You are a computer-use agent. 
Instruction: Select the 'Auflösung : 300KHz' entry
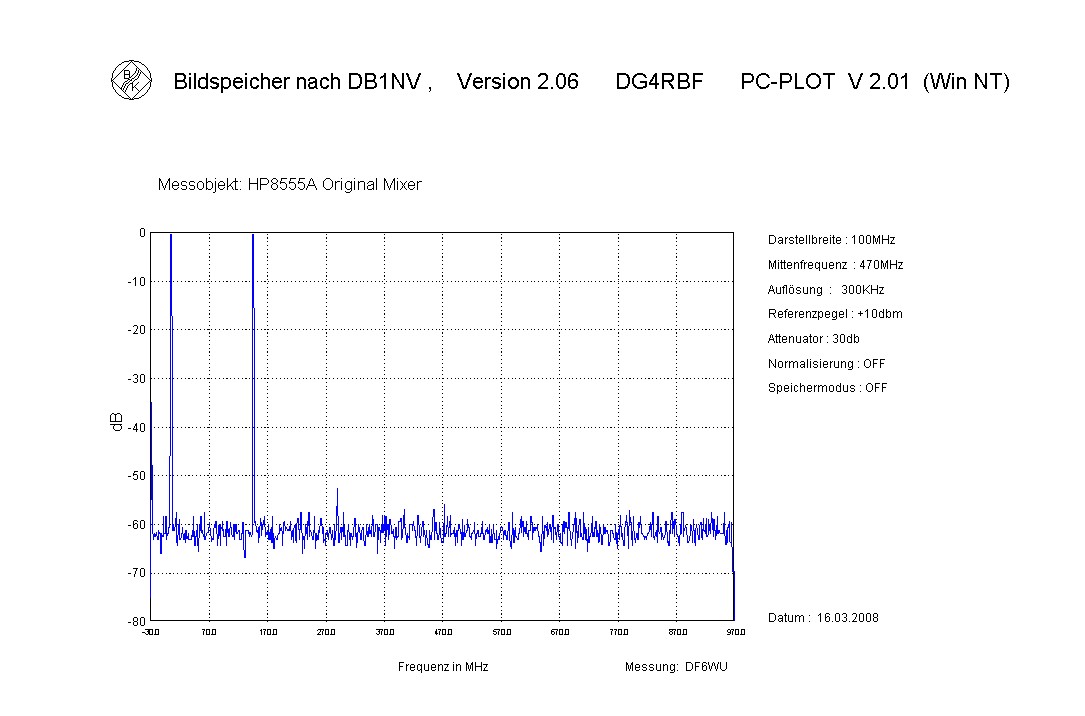pyautogui.click(x=825, y=290)
